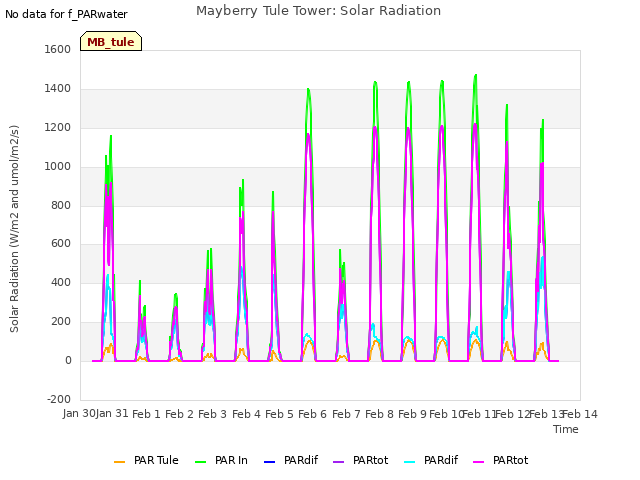Click the 800 y-axis tick value

(x=61, y=206)
